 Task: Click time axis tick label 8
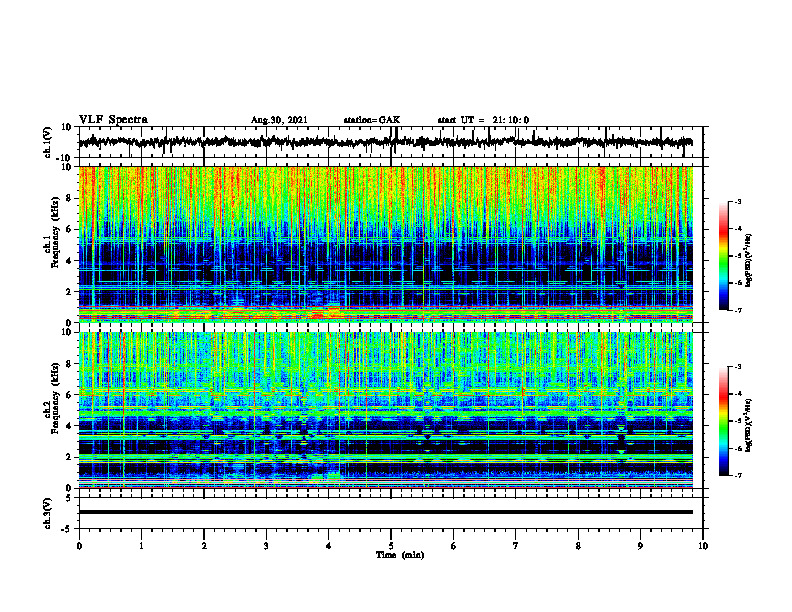[x=578, y=546]
